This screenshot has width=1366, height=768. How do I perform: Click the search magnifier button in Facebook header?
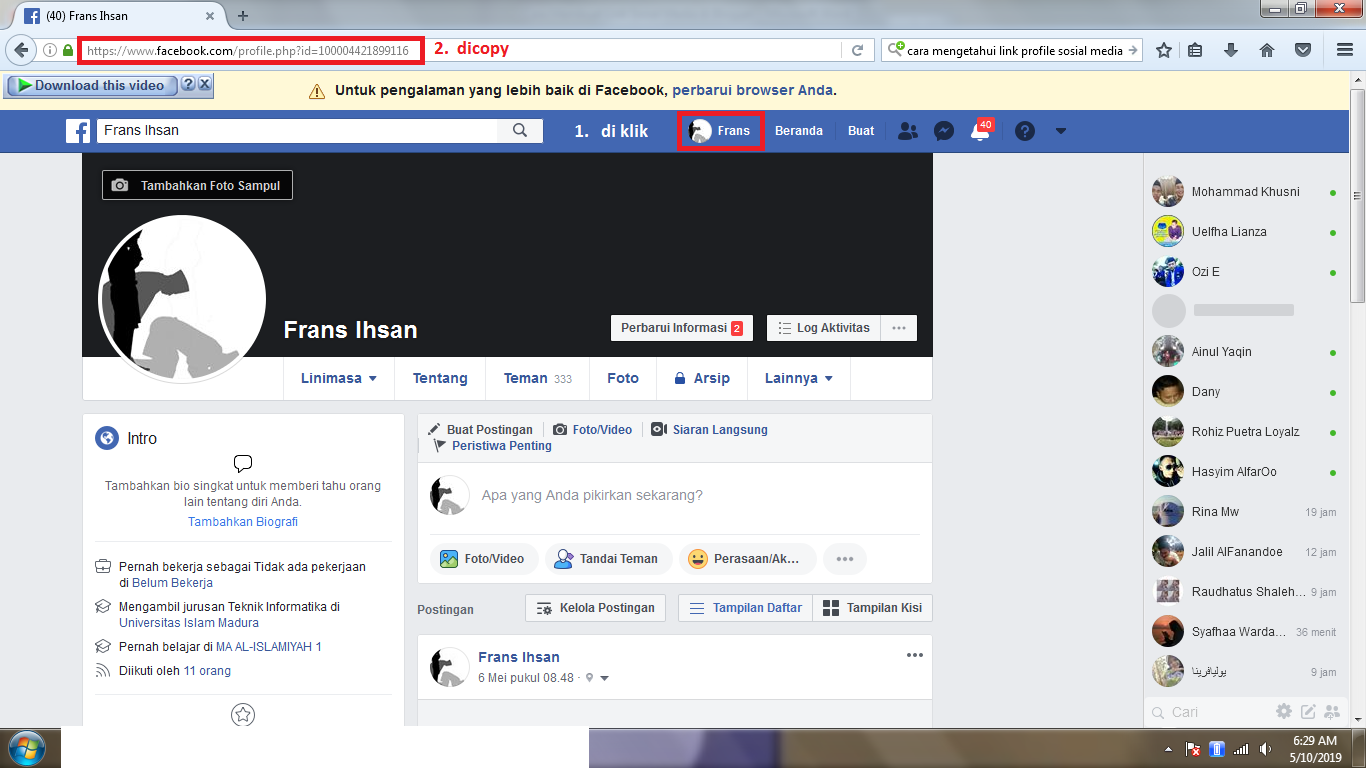[520, 131]
